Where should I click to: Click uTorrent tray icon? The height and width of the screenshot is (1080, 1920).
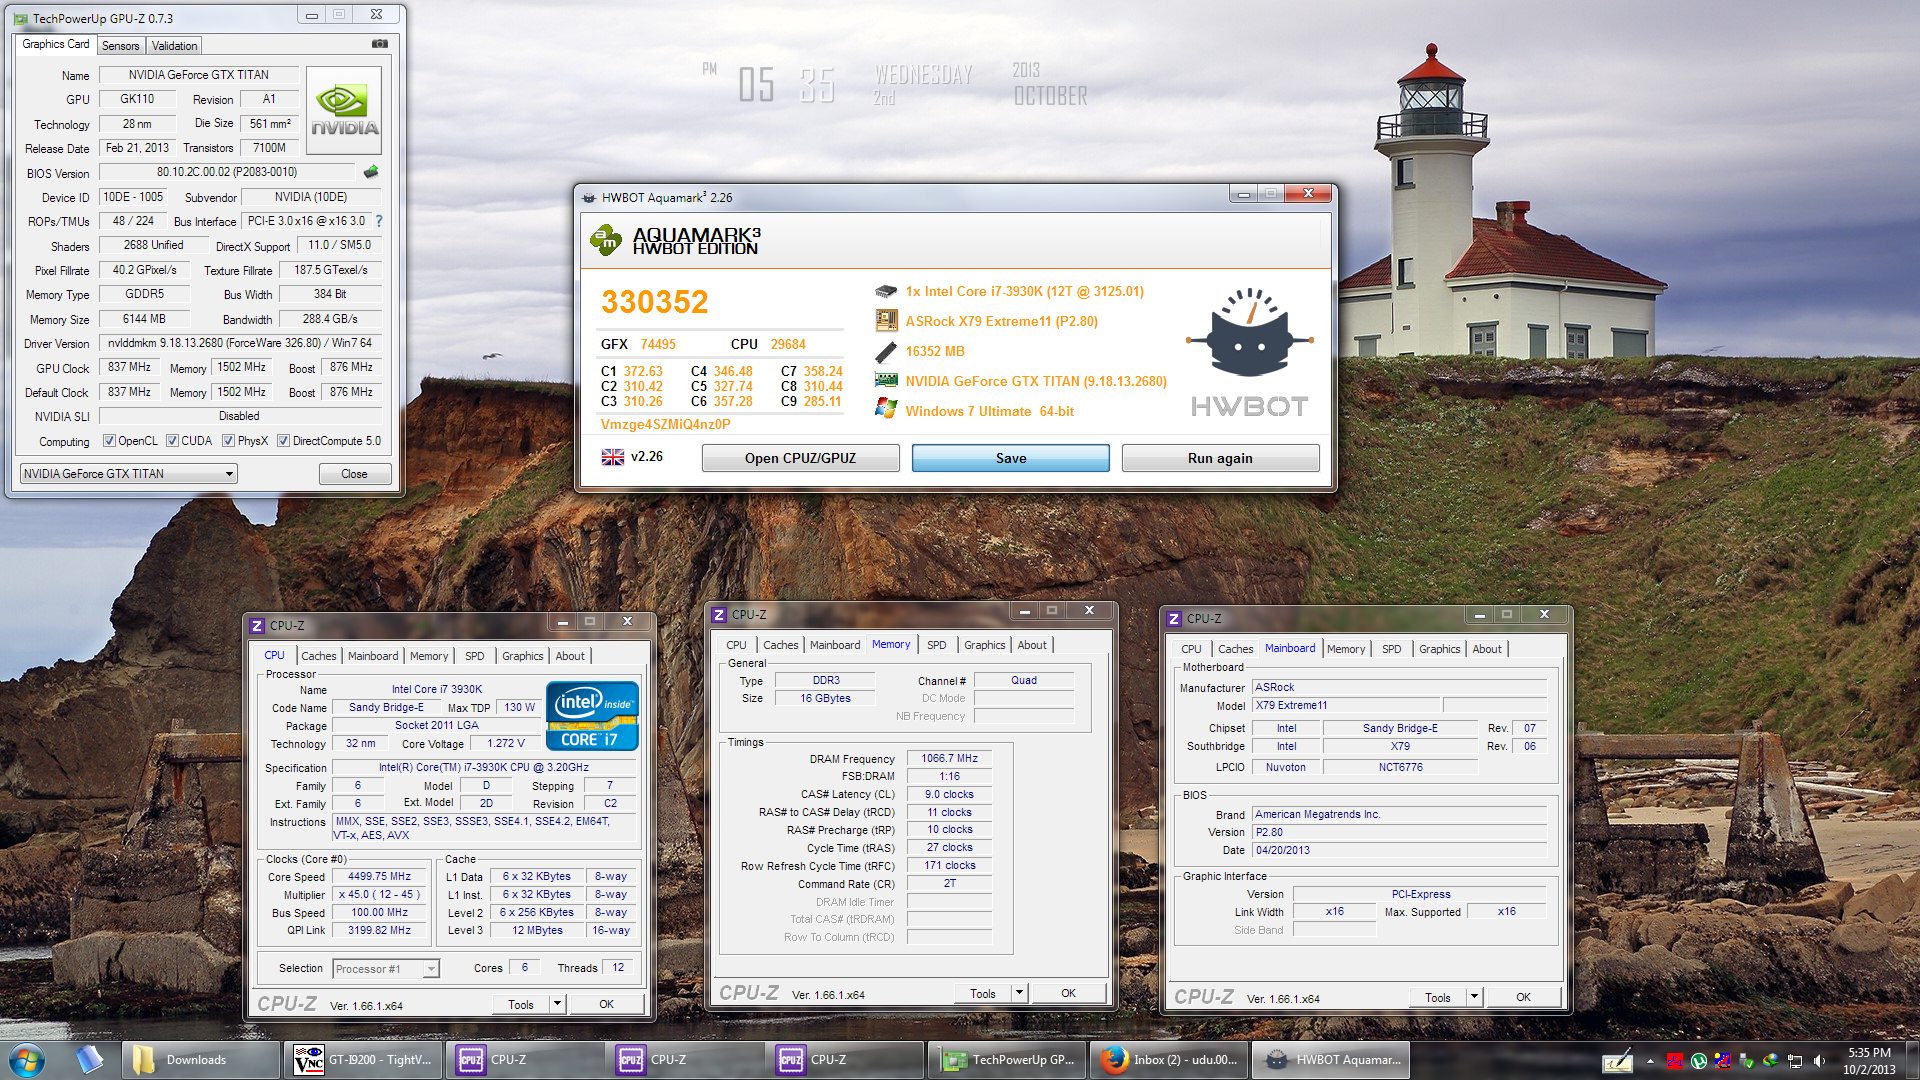(x=1698, y=1061)
